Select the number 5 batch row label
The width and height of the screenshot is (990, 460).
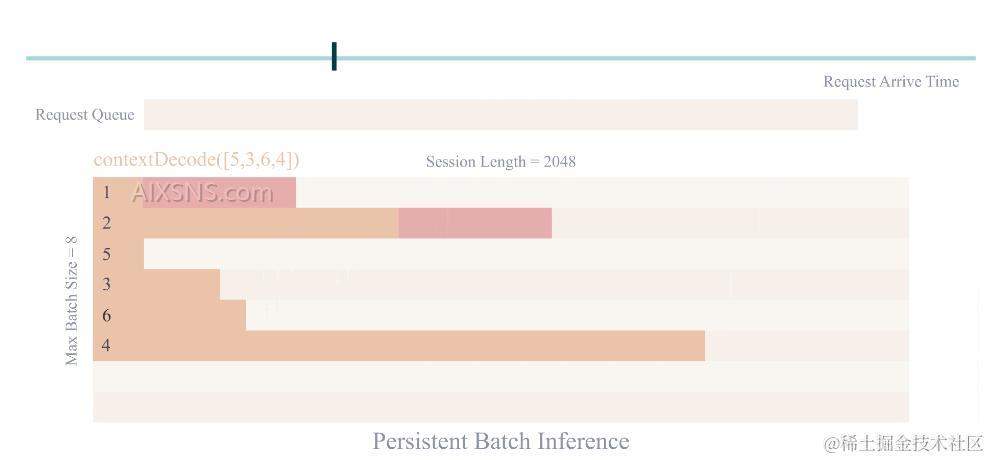point(106,254)
